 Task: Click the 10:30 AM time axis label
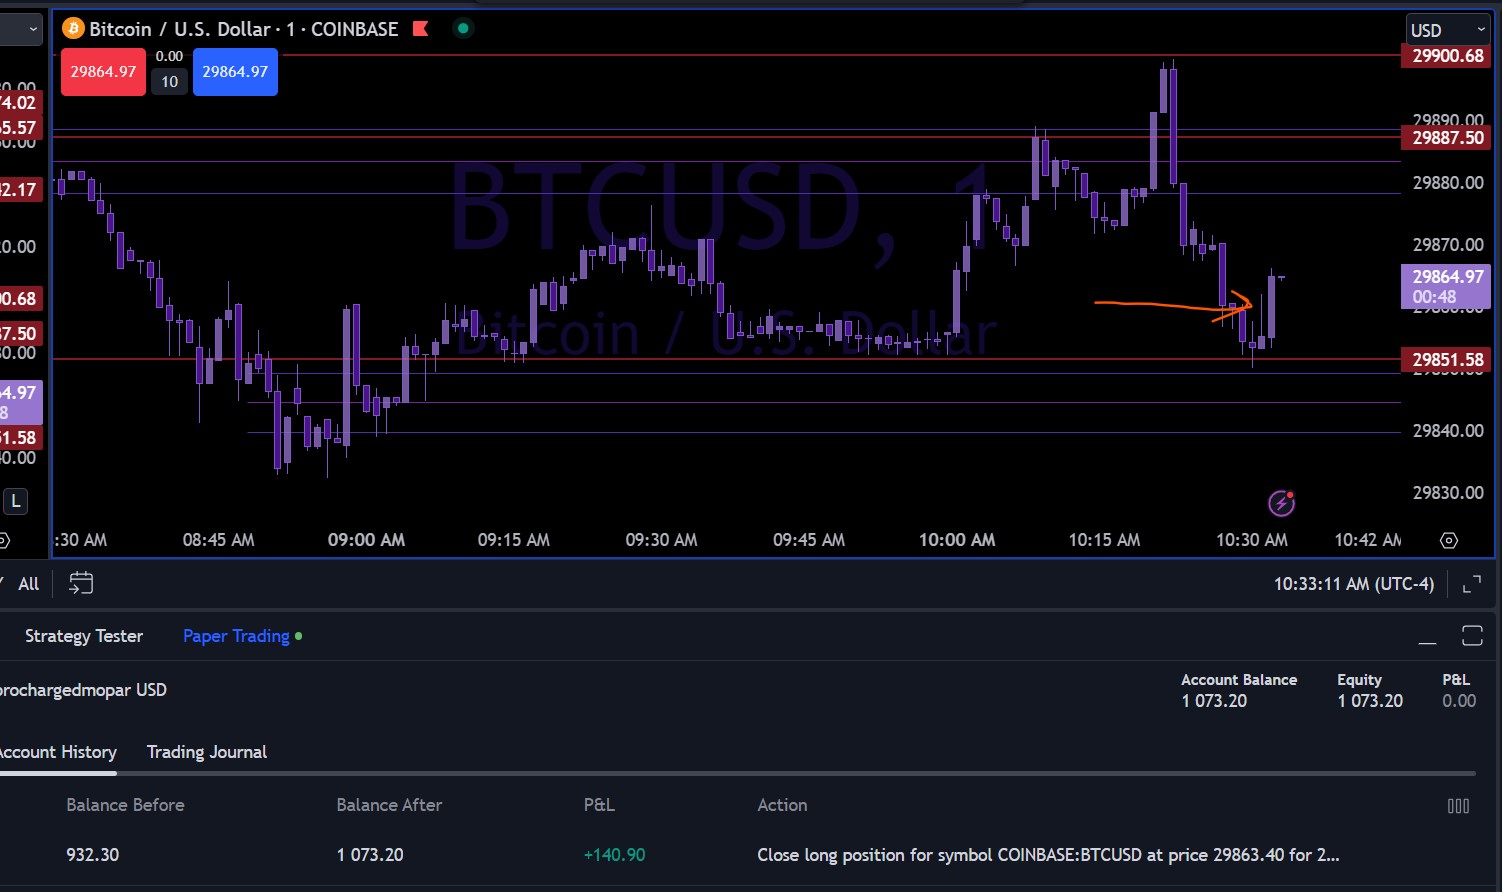[x=1251, y=540]
